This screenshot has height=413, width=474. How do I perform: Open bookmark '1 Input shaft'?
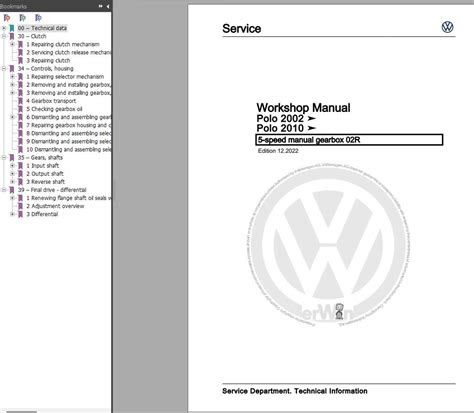pyautogui.click(x=43, y=166)
